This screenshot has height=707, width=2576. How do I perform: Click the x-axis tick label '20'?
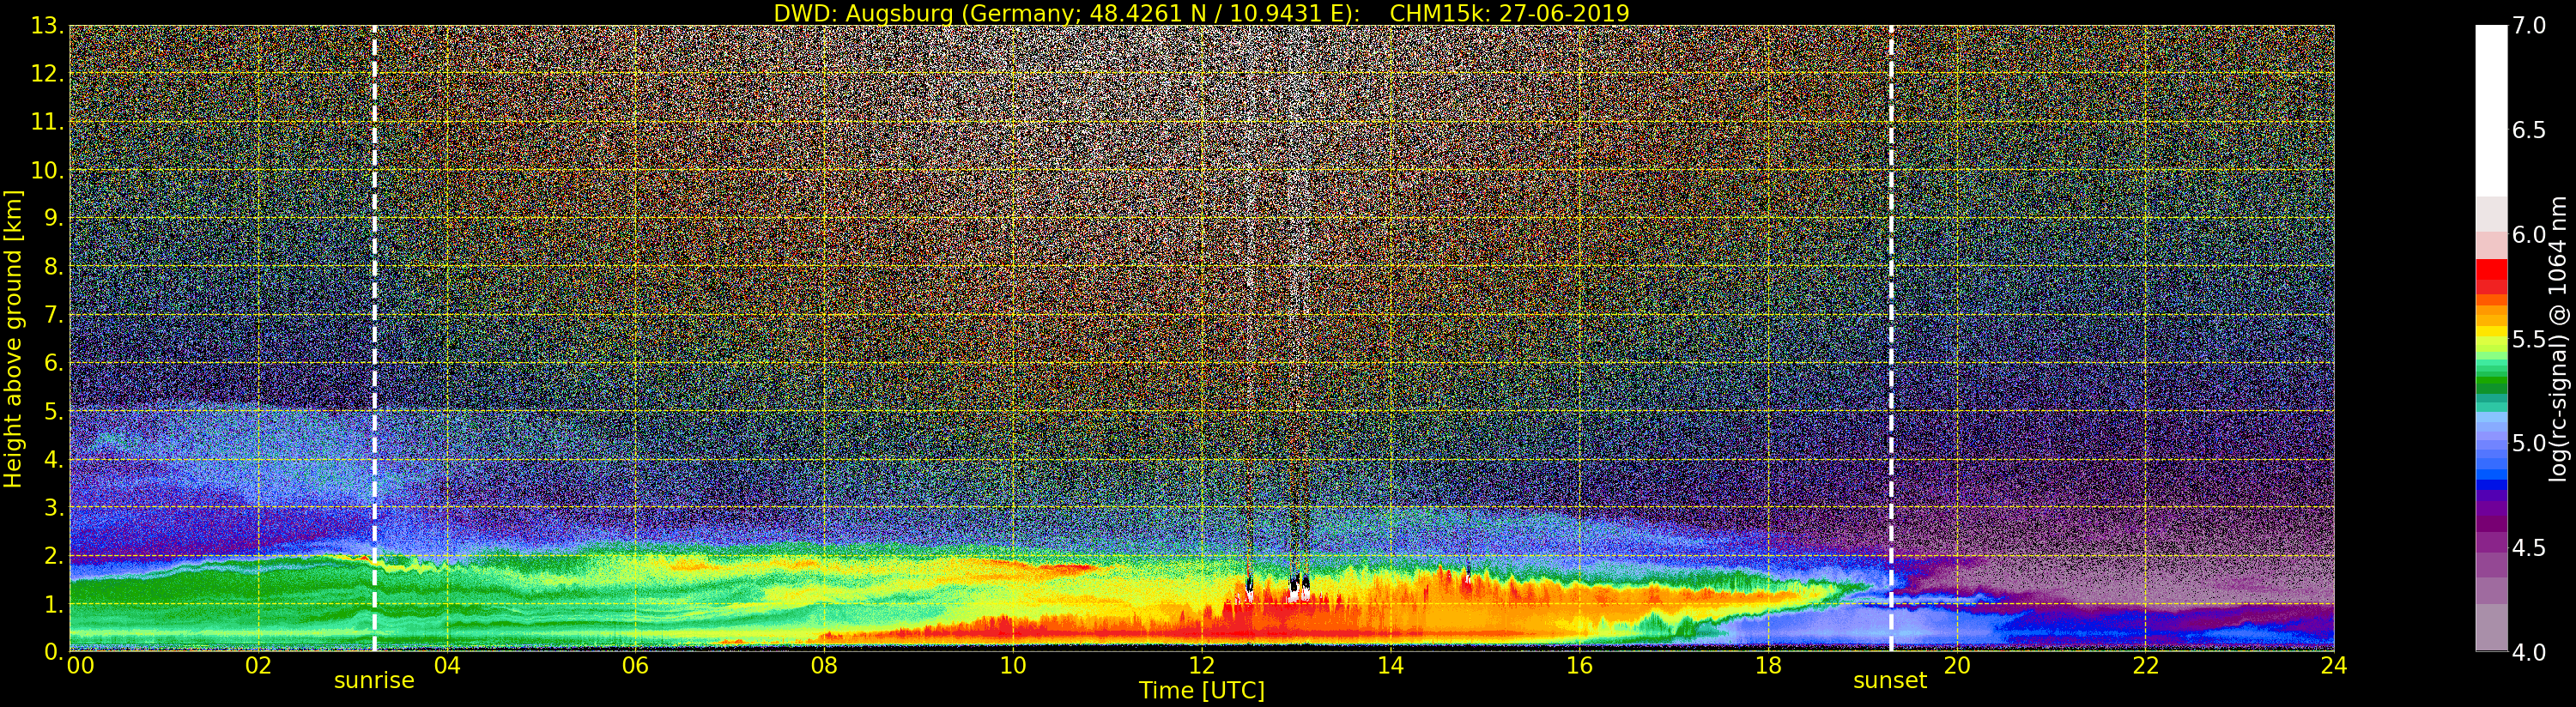(x=1956, y=665)
